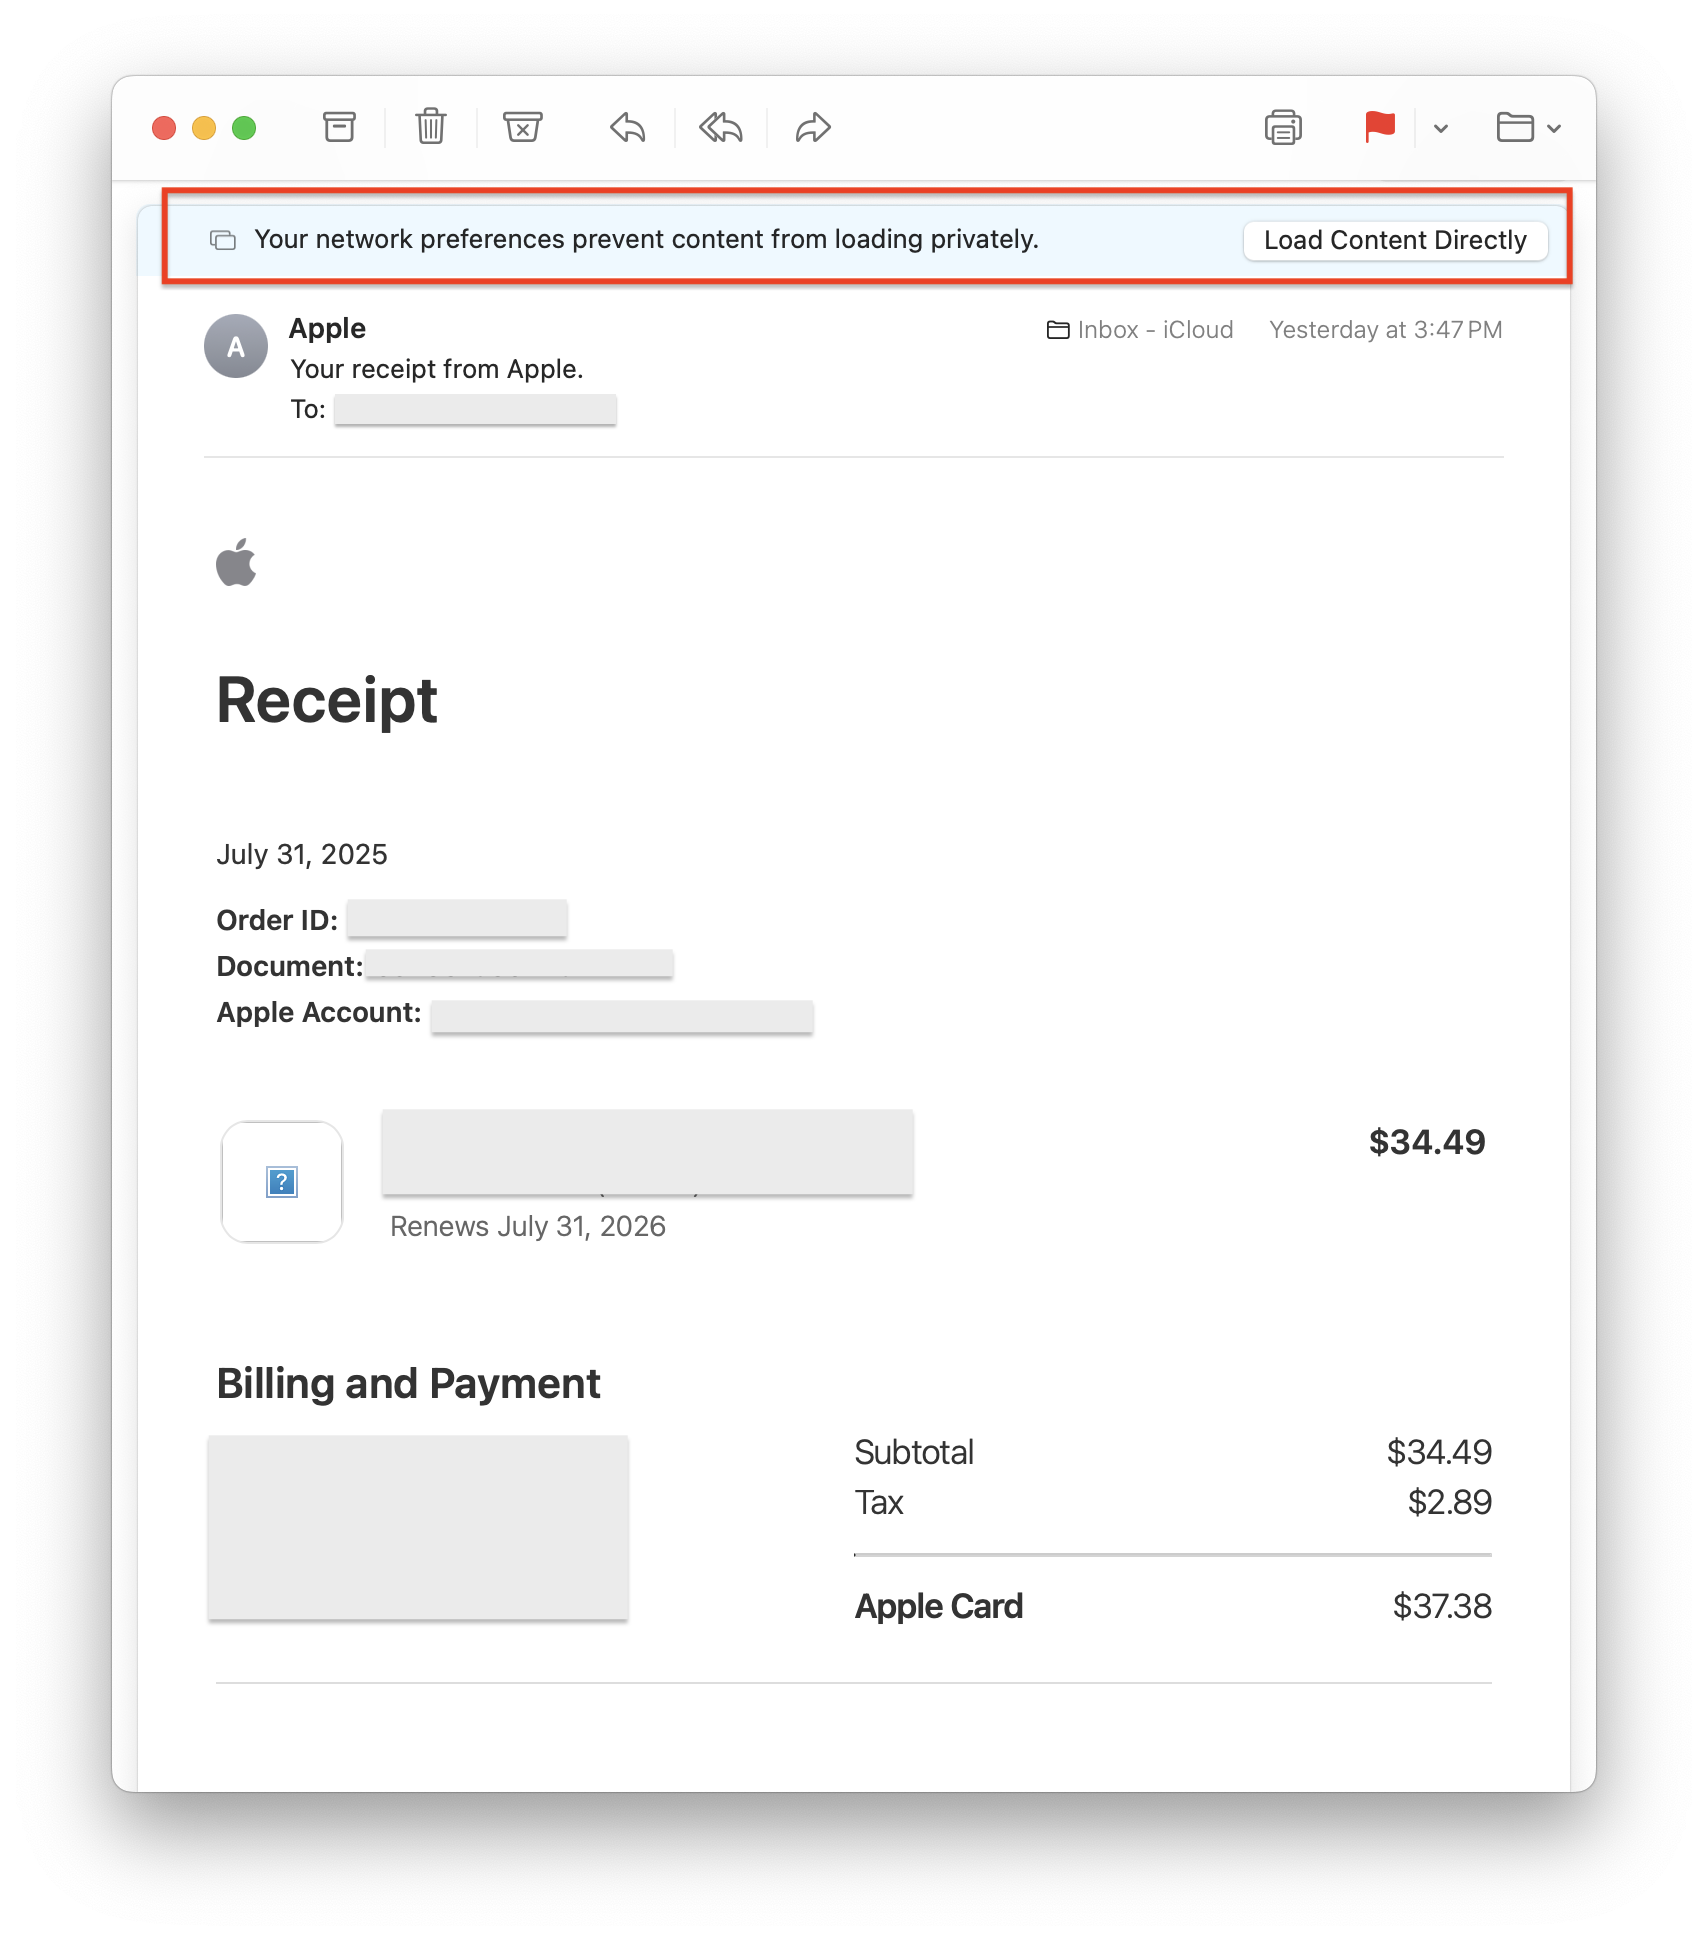Toggle the red flag on this message

[x=1380, y=128]
